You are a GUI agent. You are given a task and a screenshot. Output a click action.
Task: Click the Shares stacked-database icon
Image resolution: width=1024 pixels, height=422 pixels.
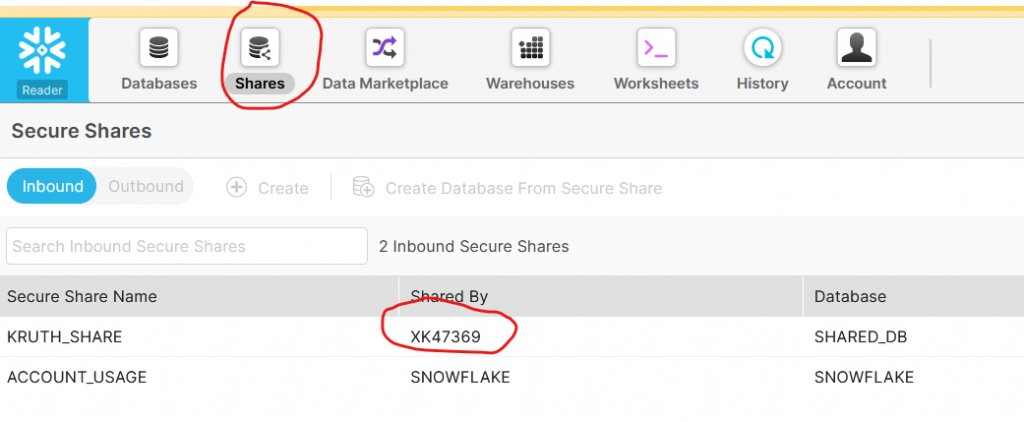coord(260,48)
